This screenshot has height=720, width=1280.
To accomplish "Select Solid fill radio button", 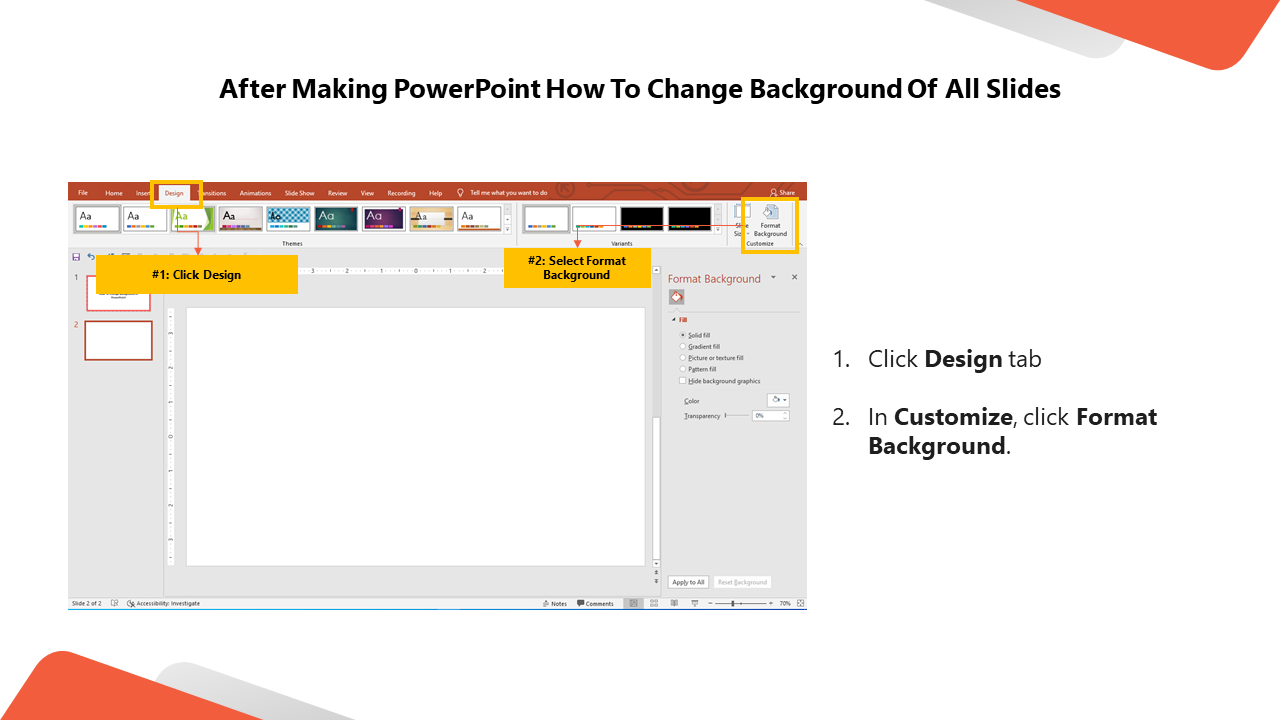I will [x=683, y=335].
